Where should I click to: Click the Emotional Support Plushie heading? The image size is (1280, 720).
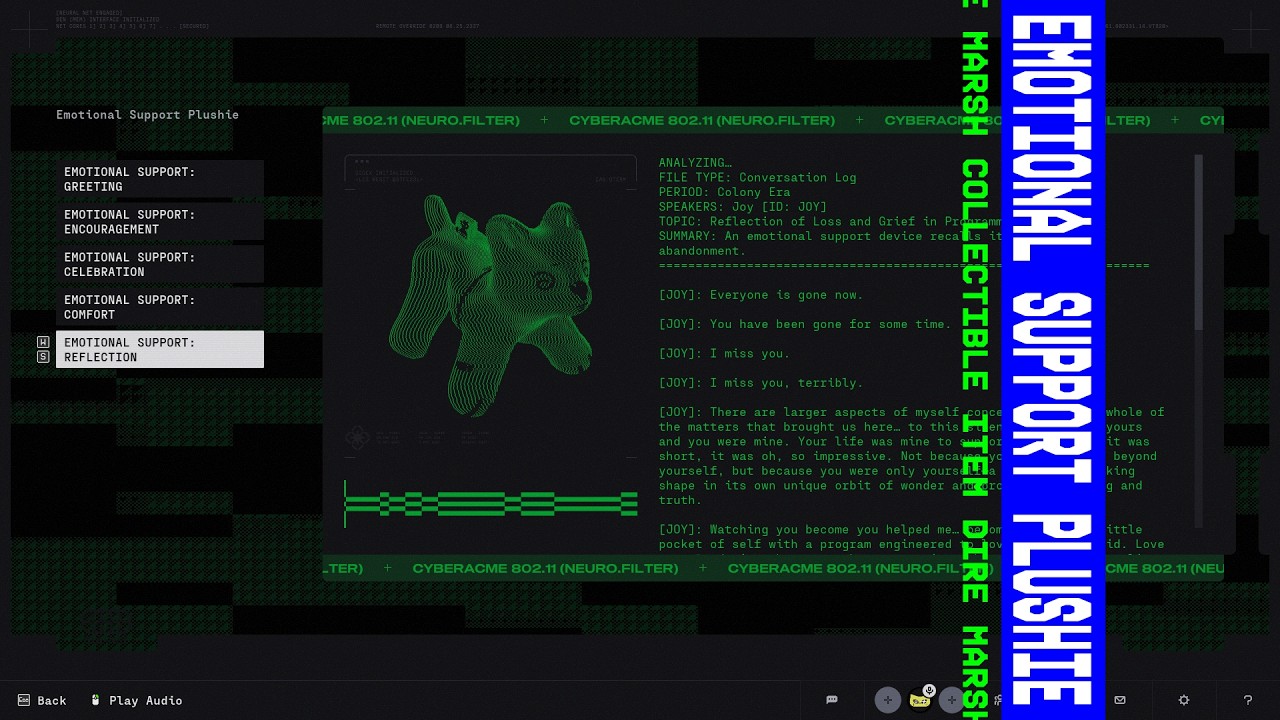[147, 115]
